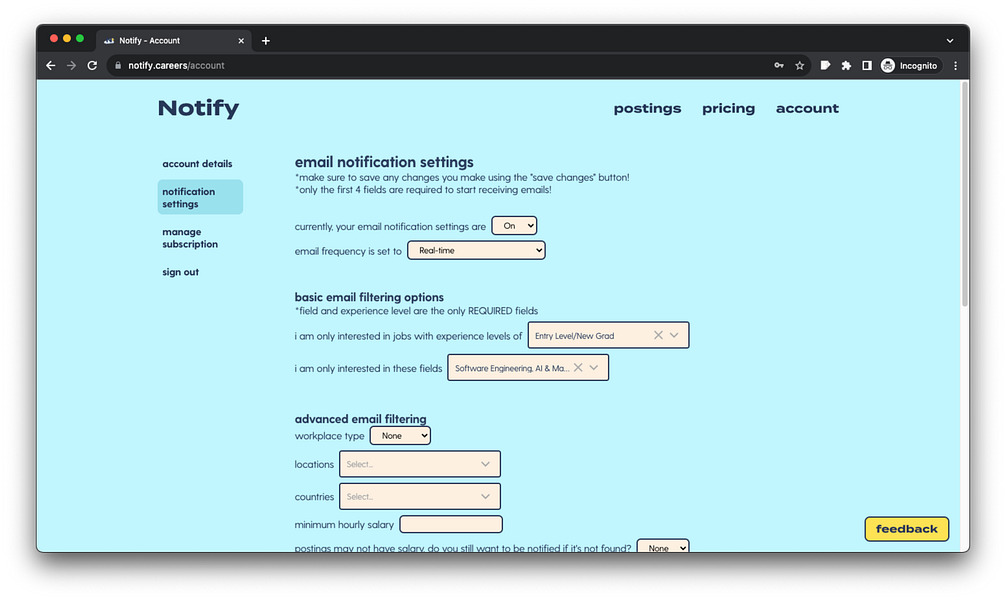
Task: Click the password key icon in address bar
Action: 778,65
